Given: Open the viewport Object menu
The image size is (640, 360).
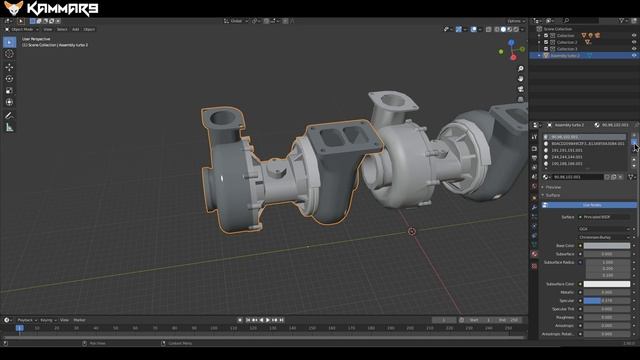Looking at the screenshot, I should pos(89,29).
